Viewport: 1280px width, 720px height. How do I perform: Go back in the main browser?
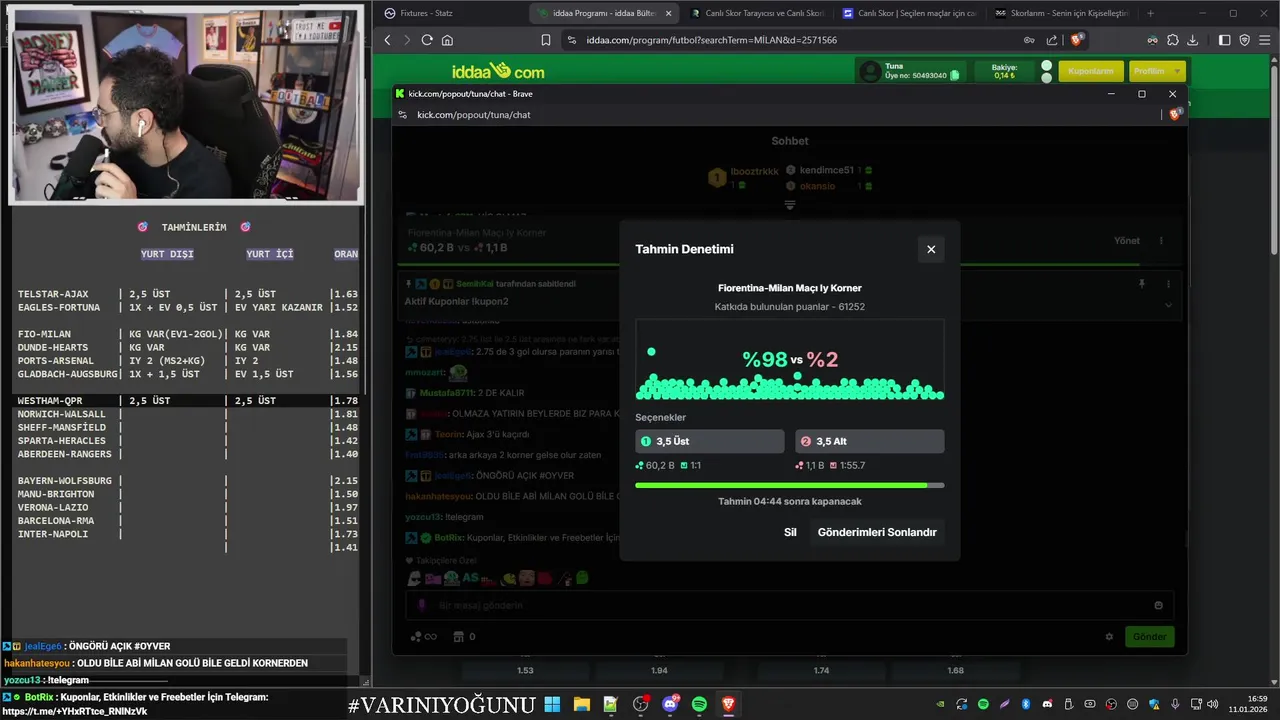pyautogui.click(x=388, y=40)
